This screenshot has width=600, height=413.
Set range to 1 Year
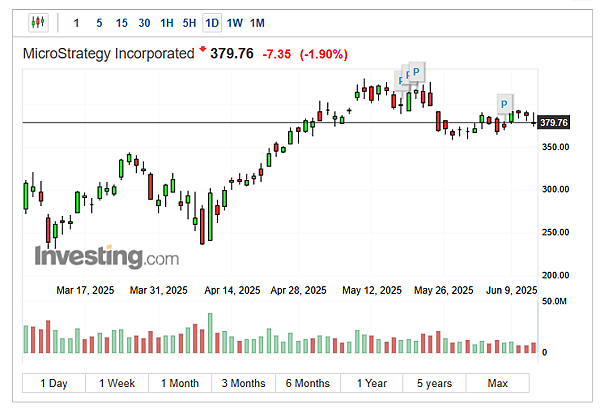pyautogui.click(x=372, y=383)
